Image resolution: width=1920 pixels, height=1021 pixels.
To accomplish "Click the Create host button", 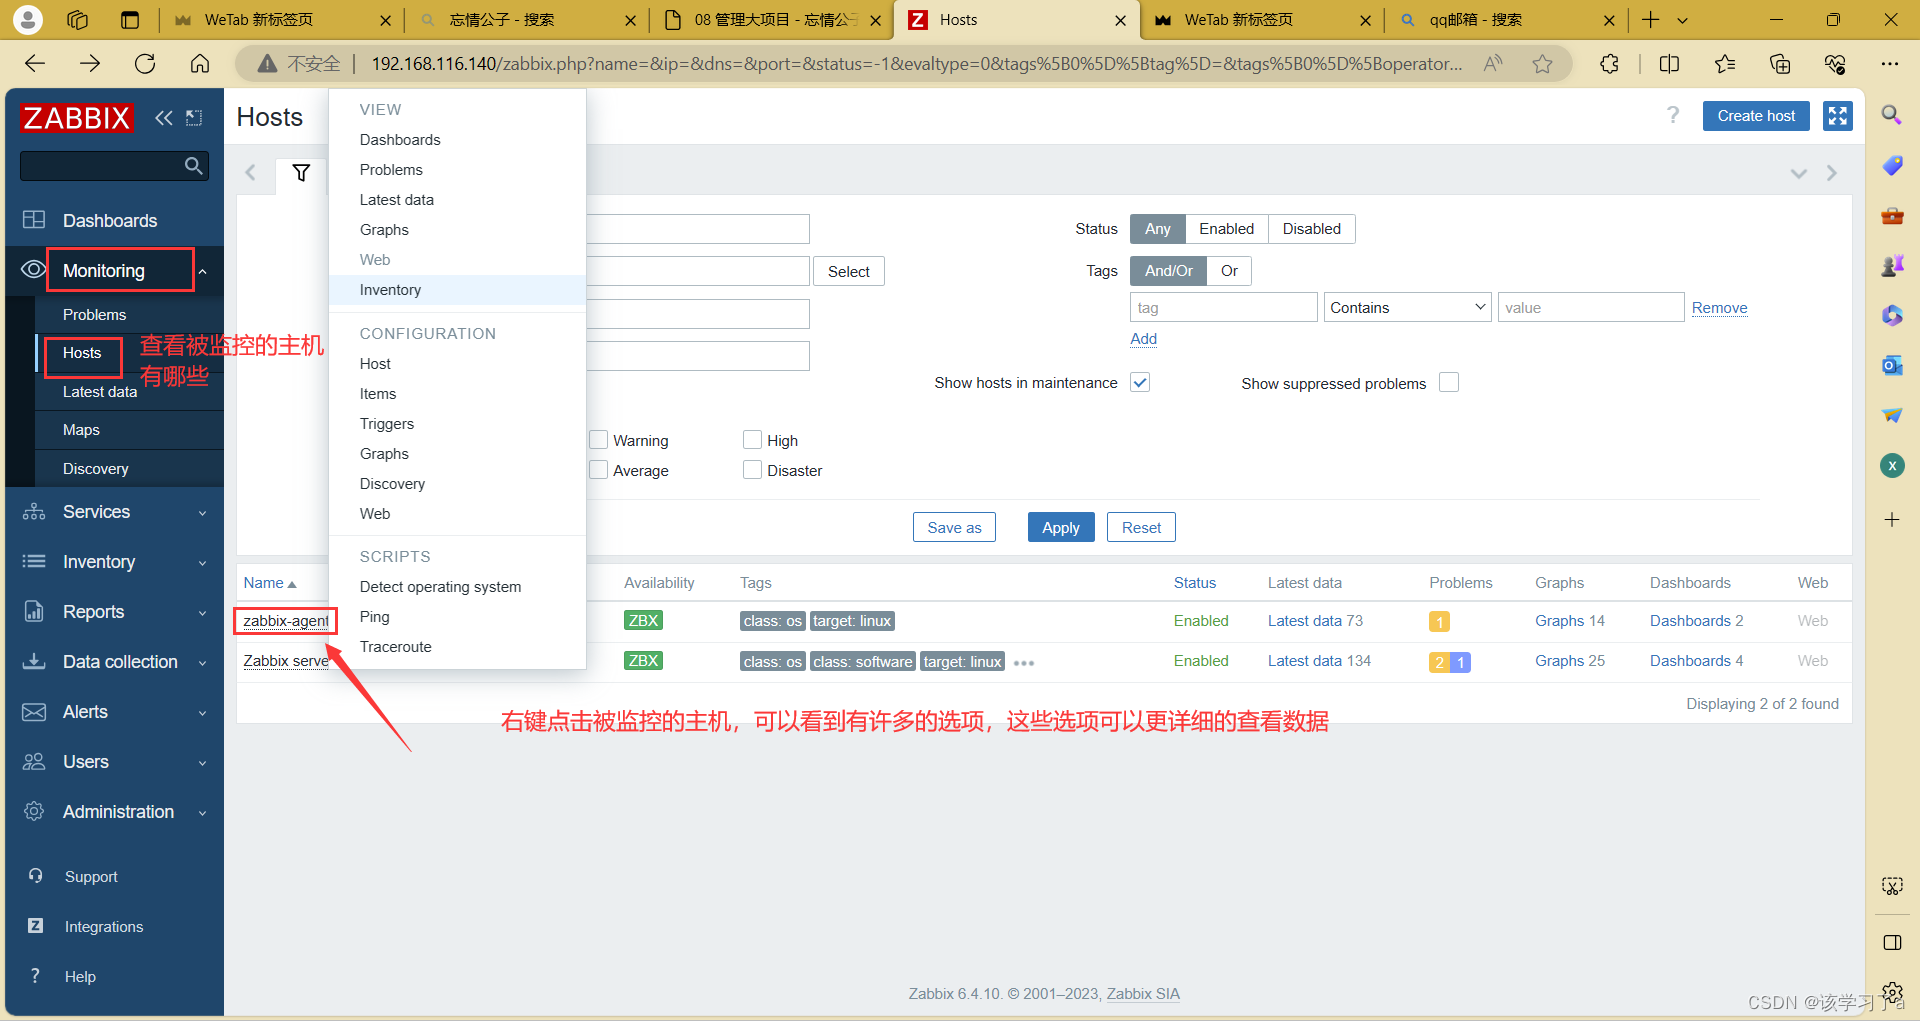I will point(1756,116).
